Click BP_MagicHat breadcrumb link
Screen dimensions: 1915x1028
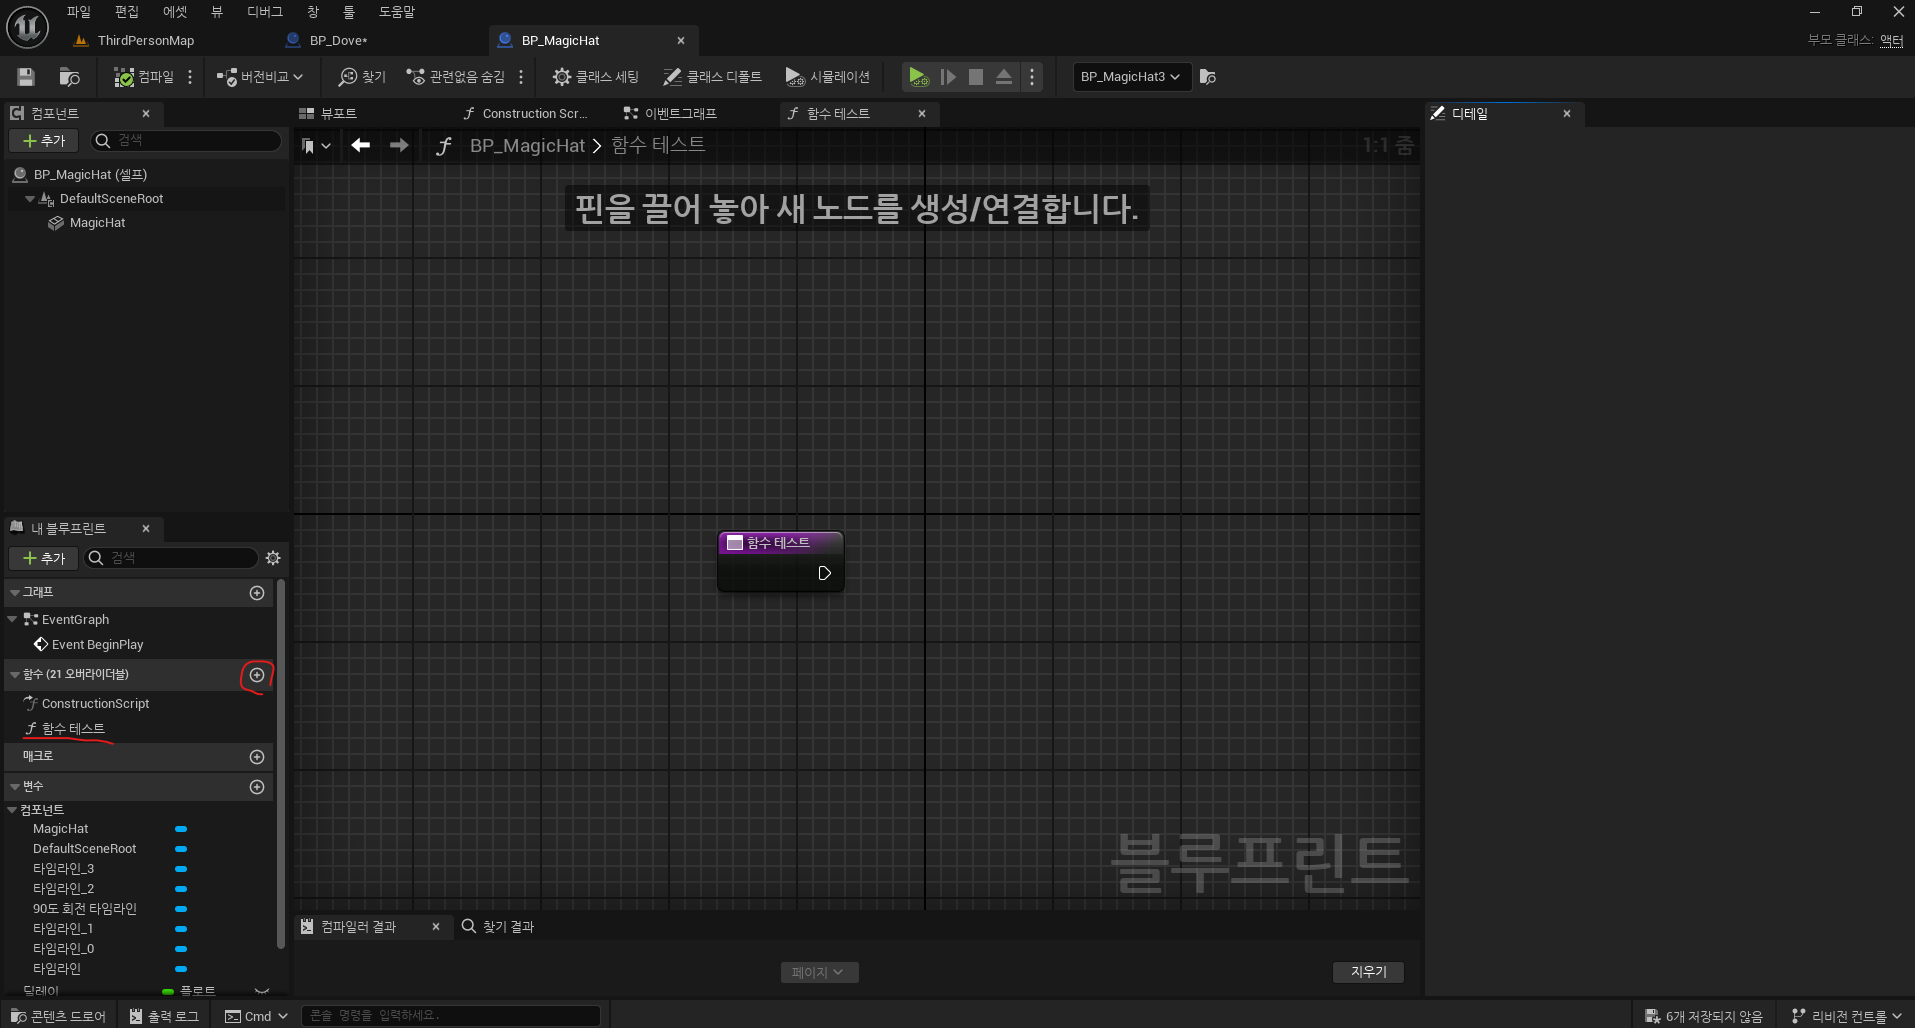click(527, 146)
